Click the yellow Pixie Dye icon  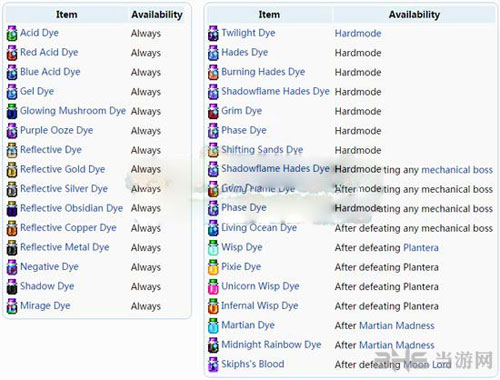pos(213,267)
